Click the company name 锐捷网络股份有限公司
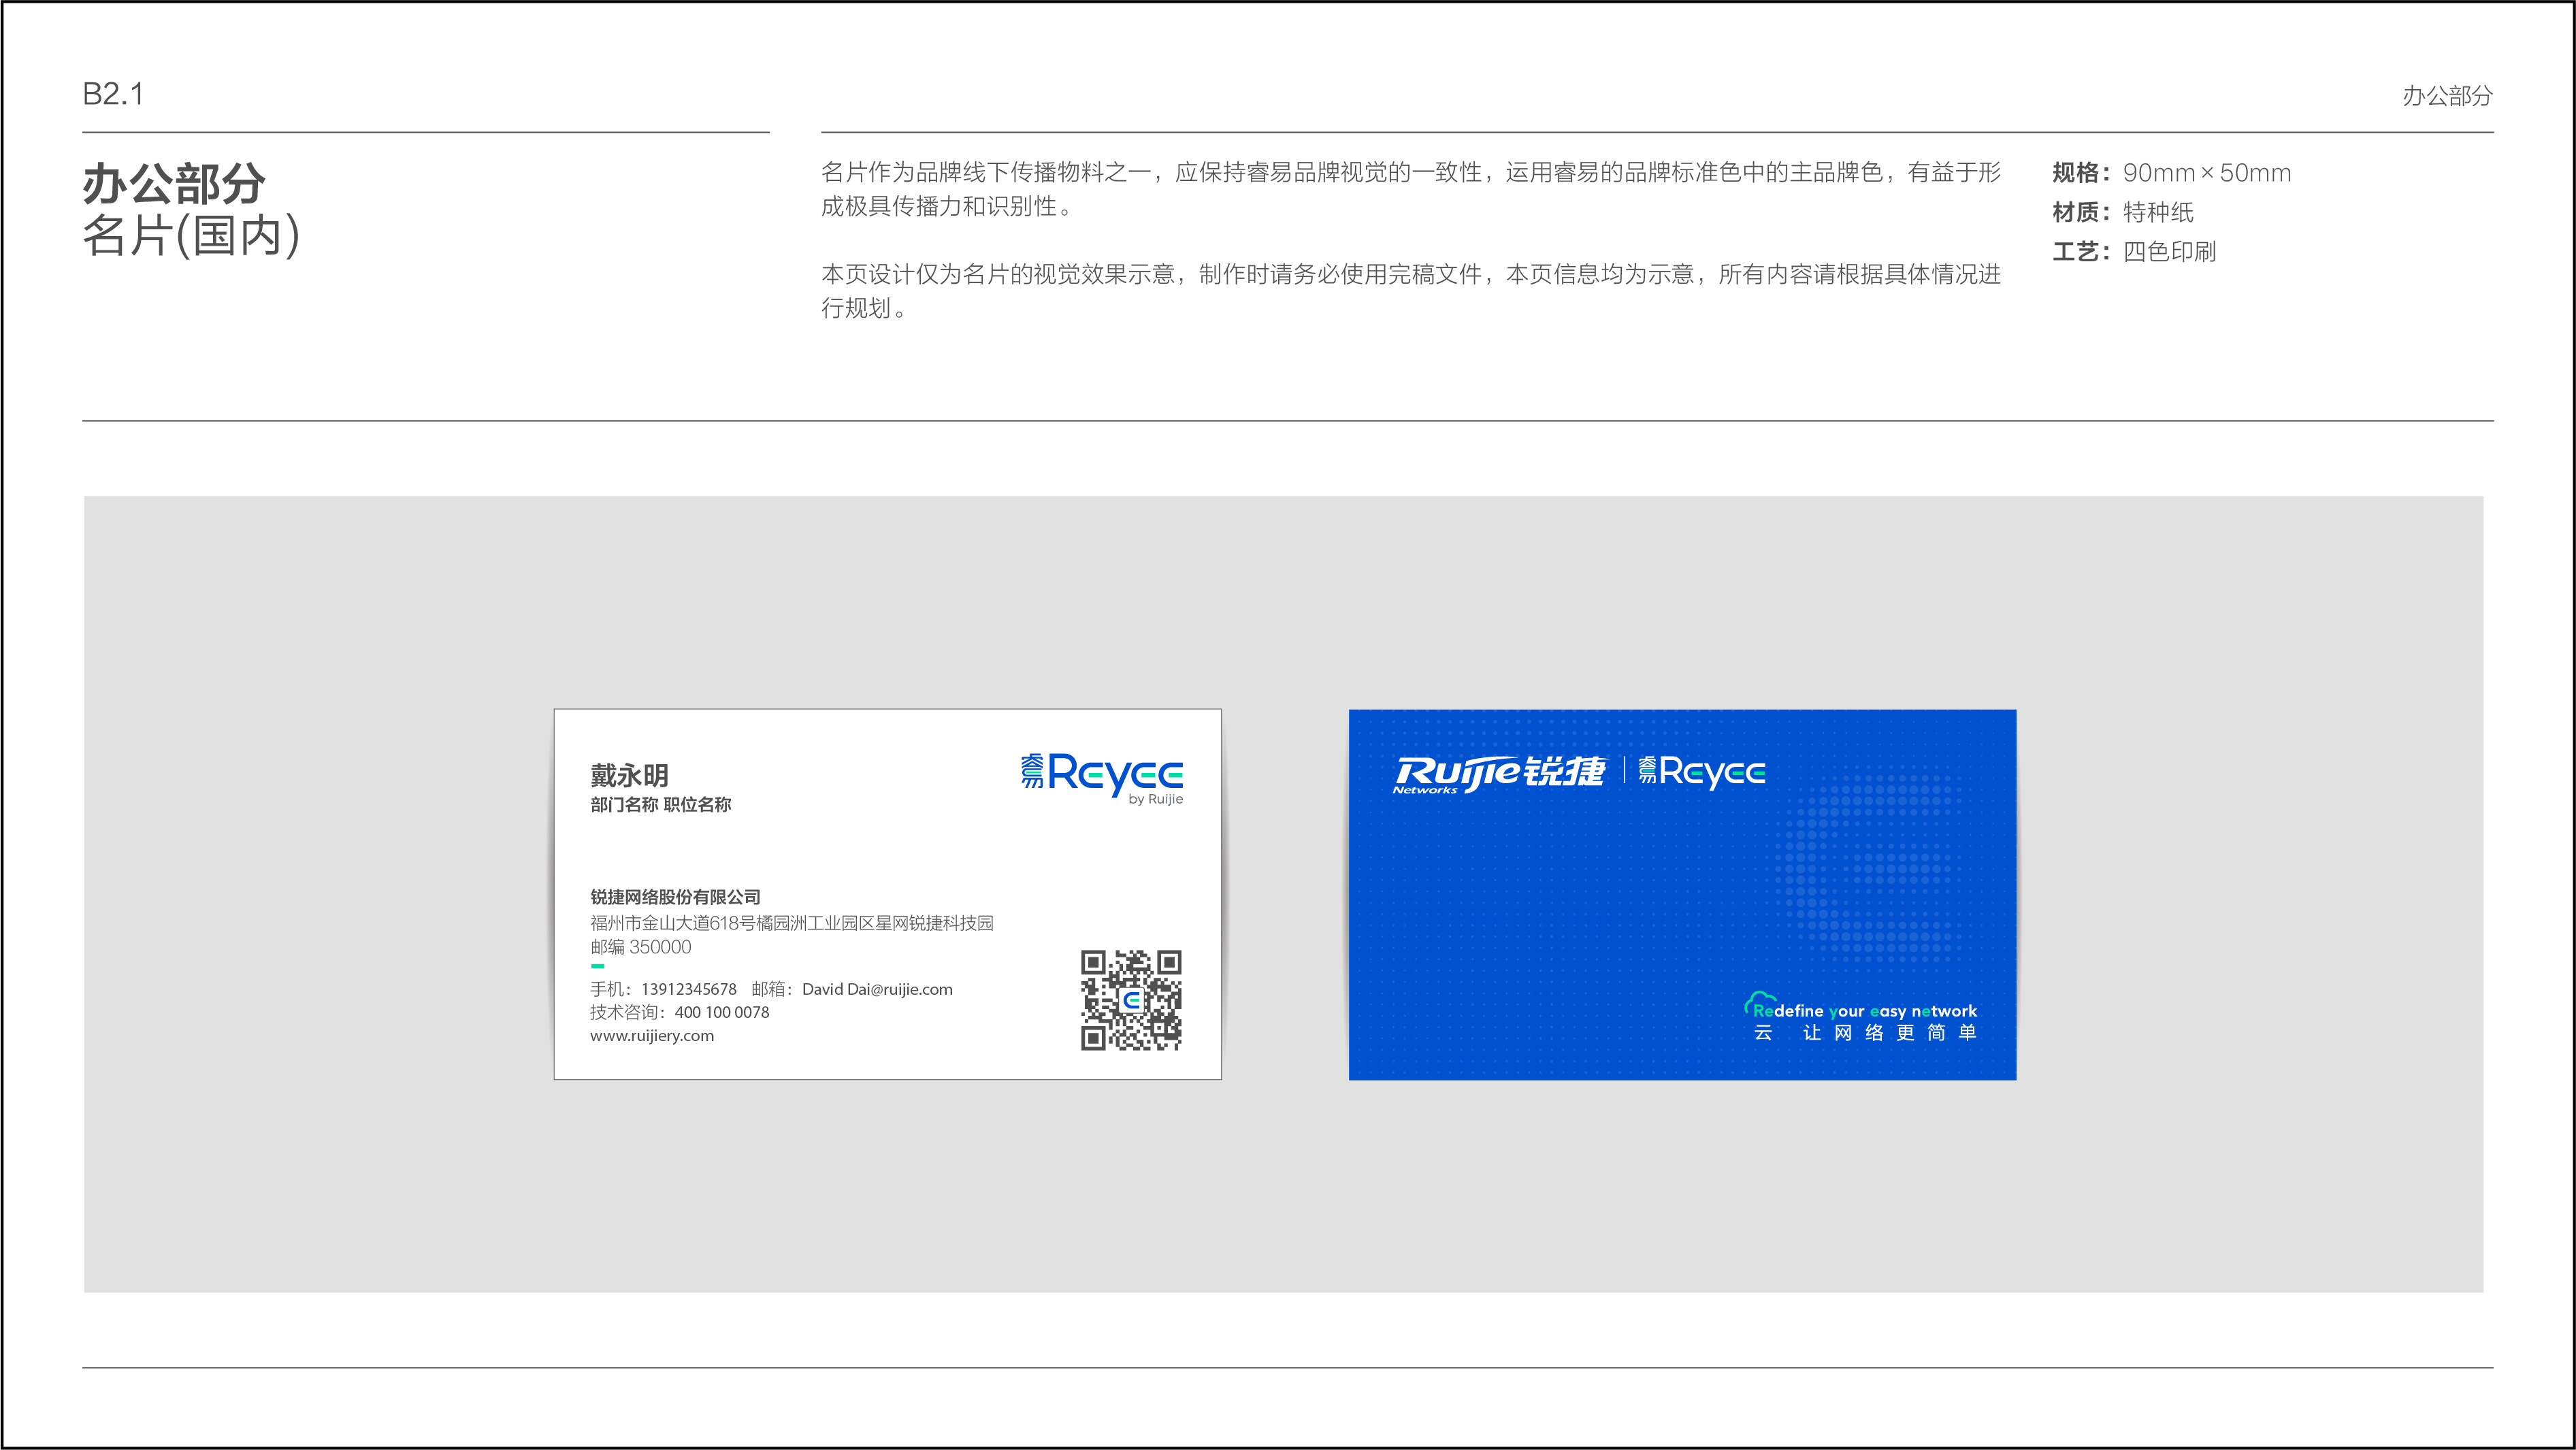This screenshot has width=2576, height=1450. coord(675,897)
